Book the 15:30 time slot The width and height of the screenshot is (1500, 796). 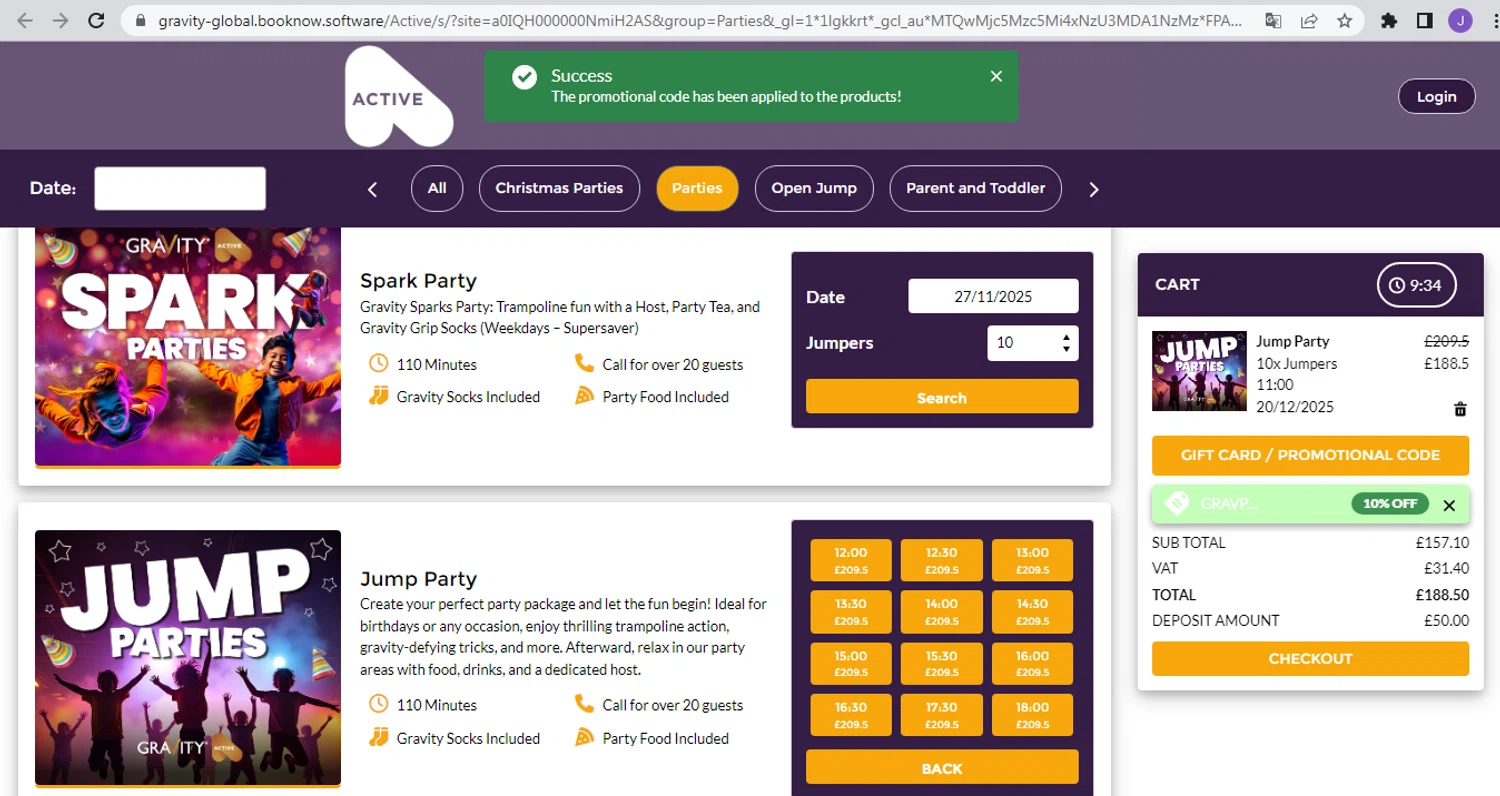pyautogui.click(x=941, y=663)
